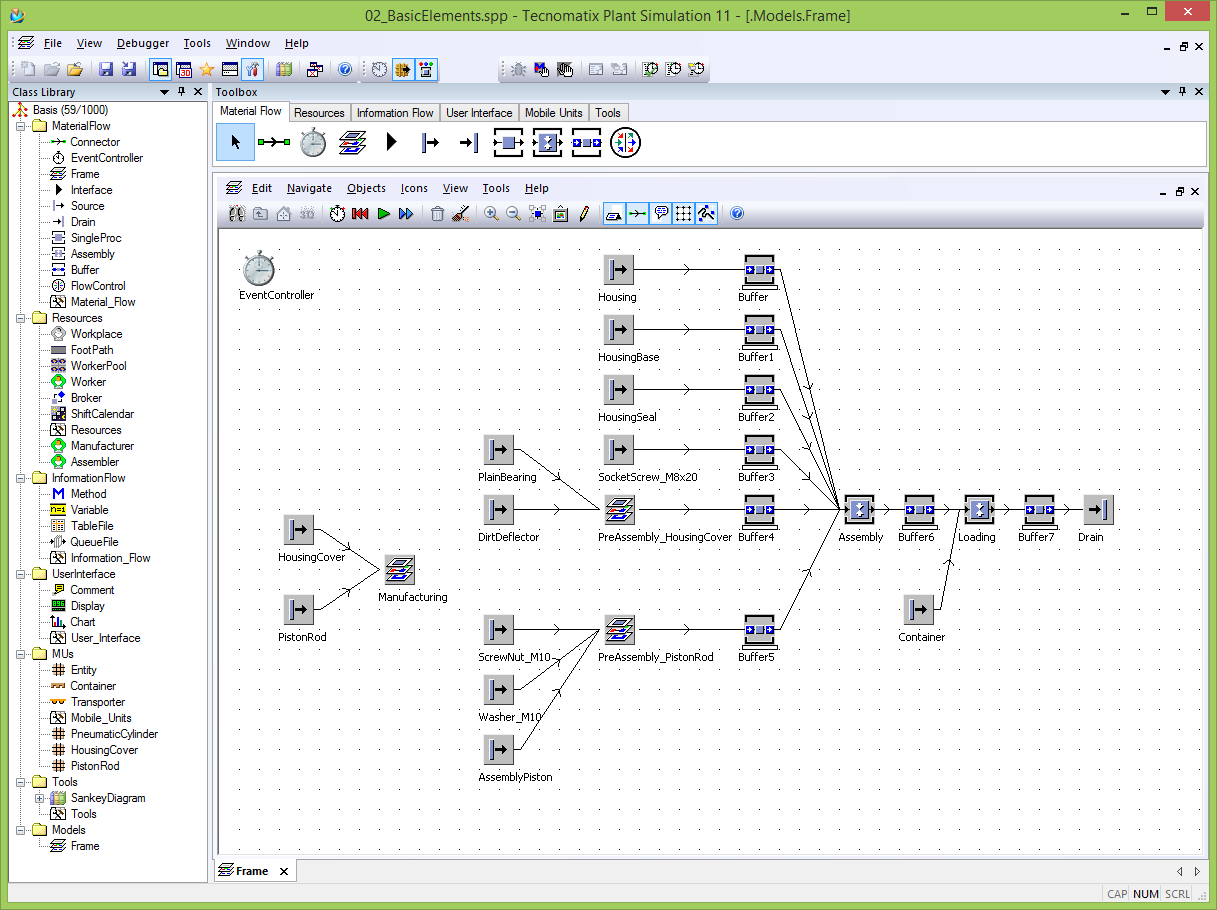This screenshot has width=1217, height=910.
Task: Select the Source icon in the Toolbox
Action: coord(430,143)
